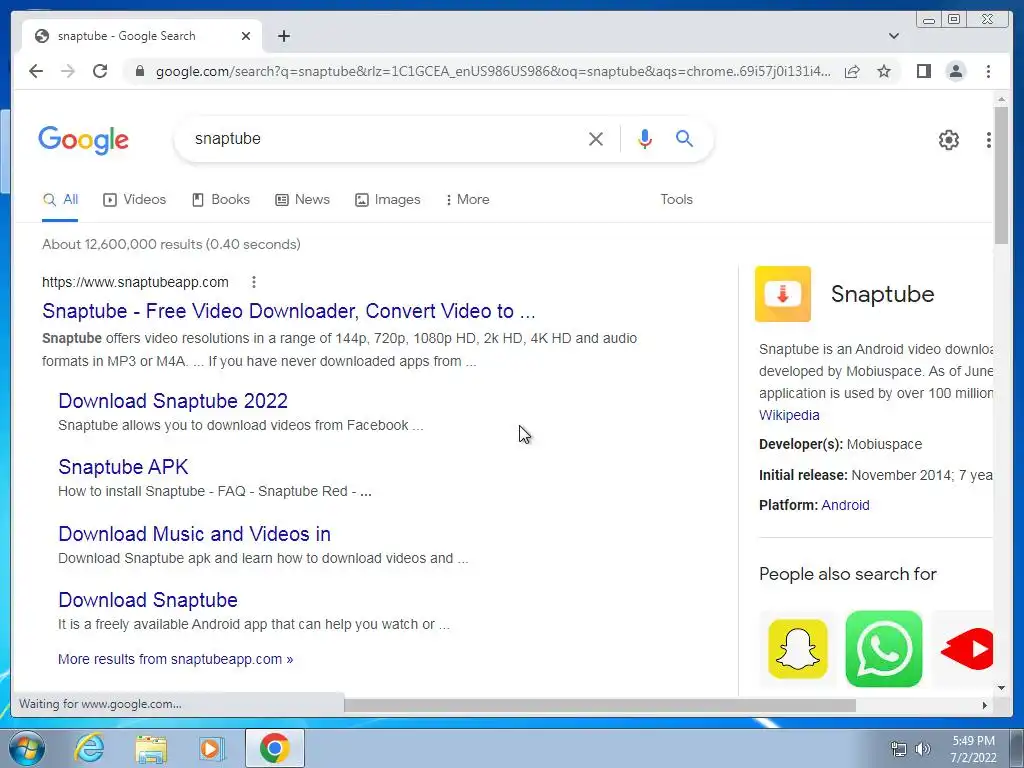Open the Download Snaptube sitelink

click(148, 600)
